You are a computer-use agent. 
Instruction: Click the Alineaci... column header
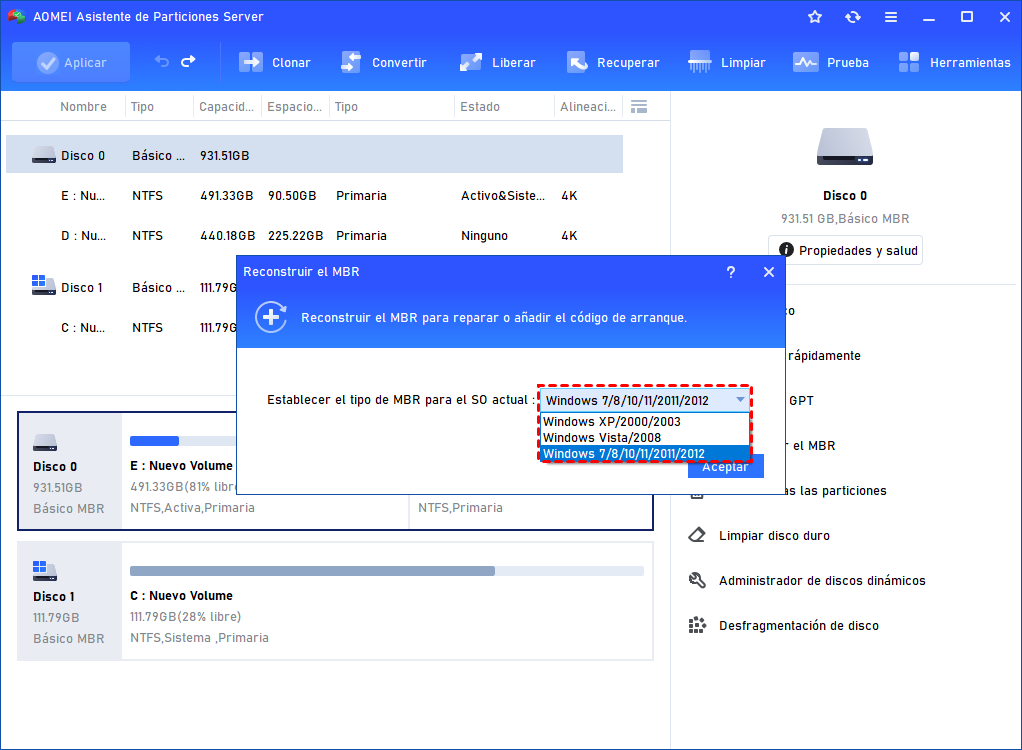[x=588, y=107]
